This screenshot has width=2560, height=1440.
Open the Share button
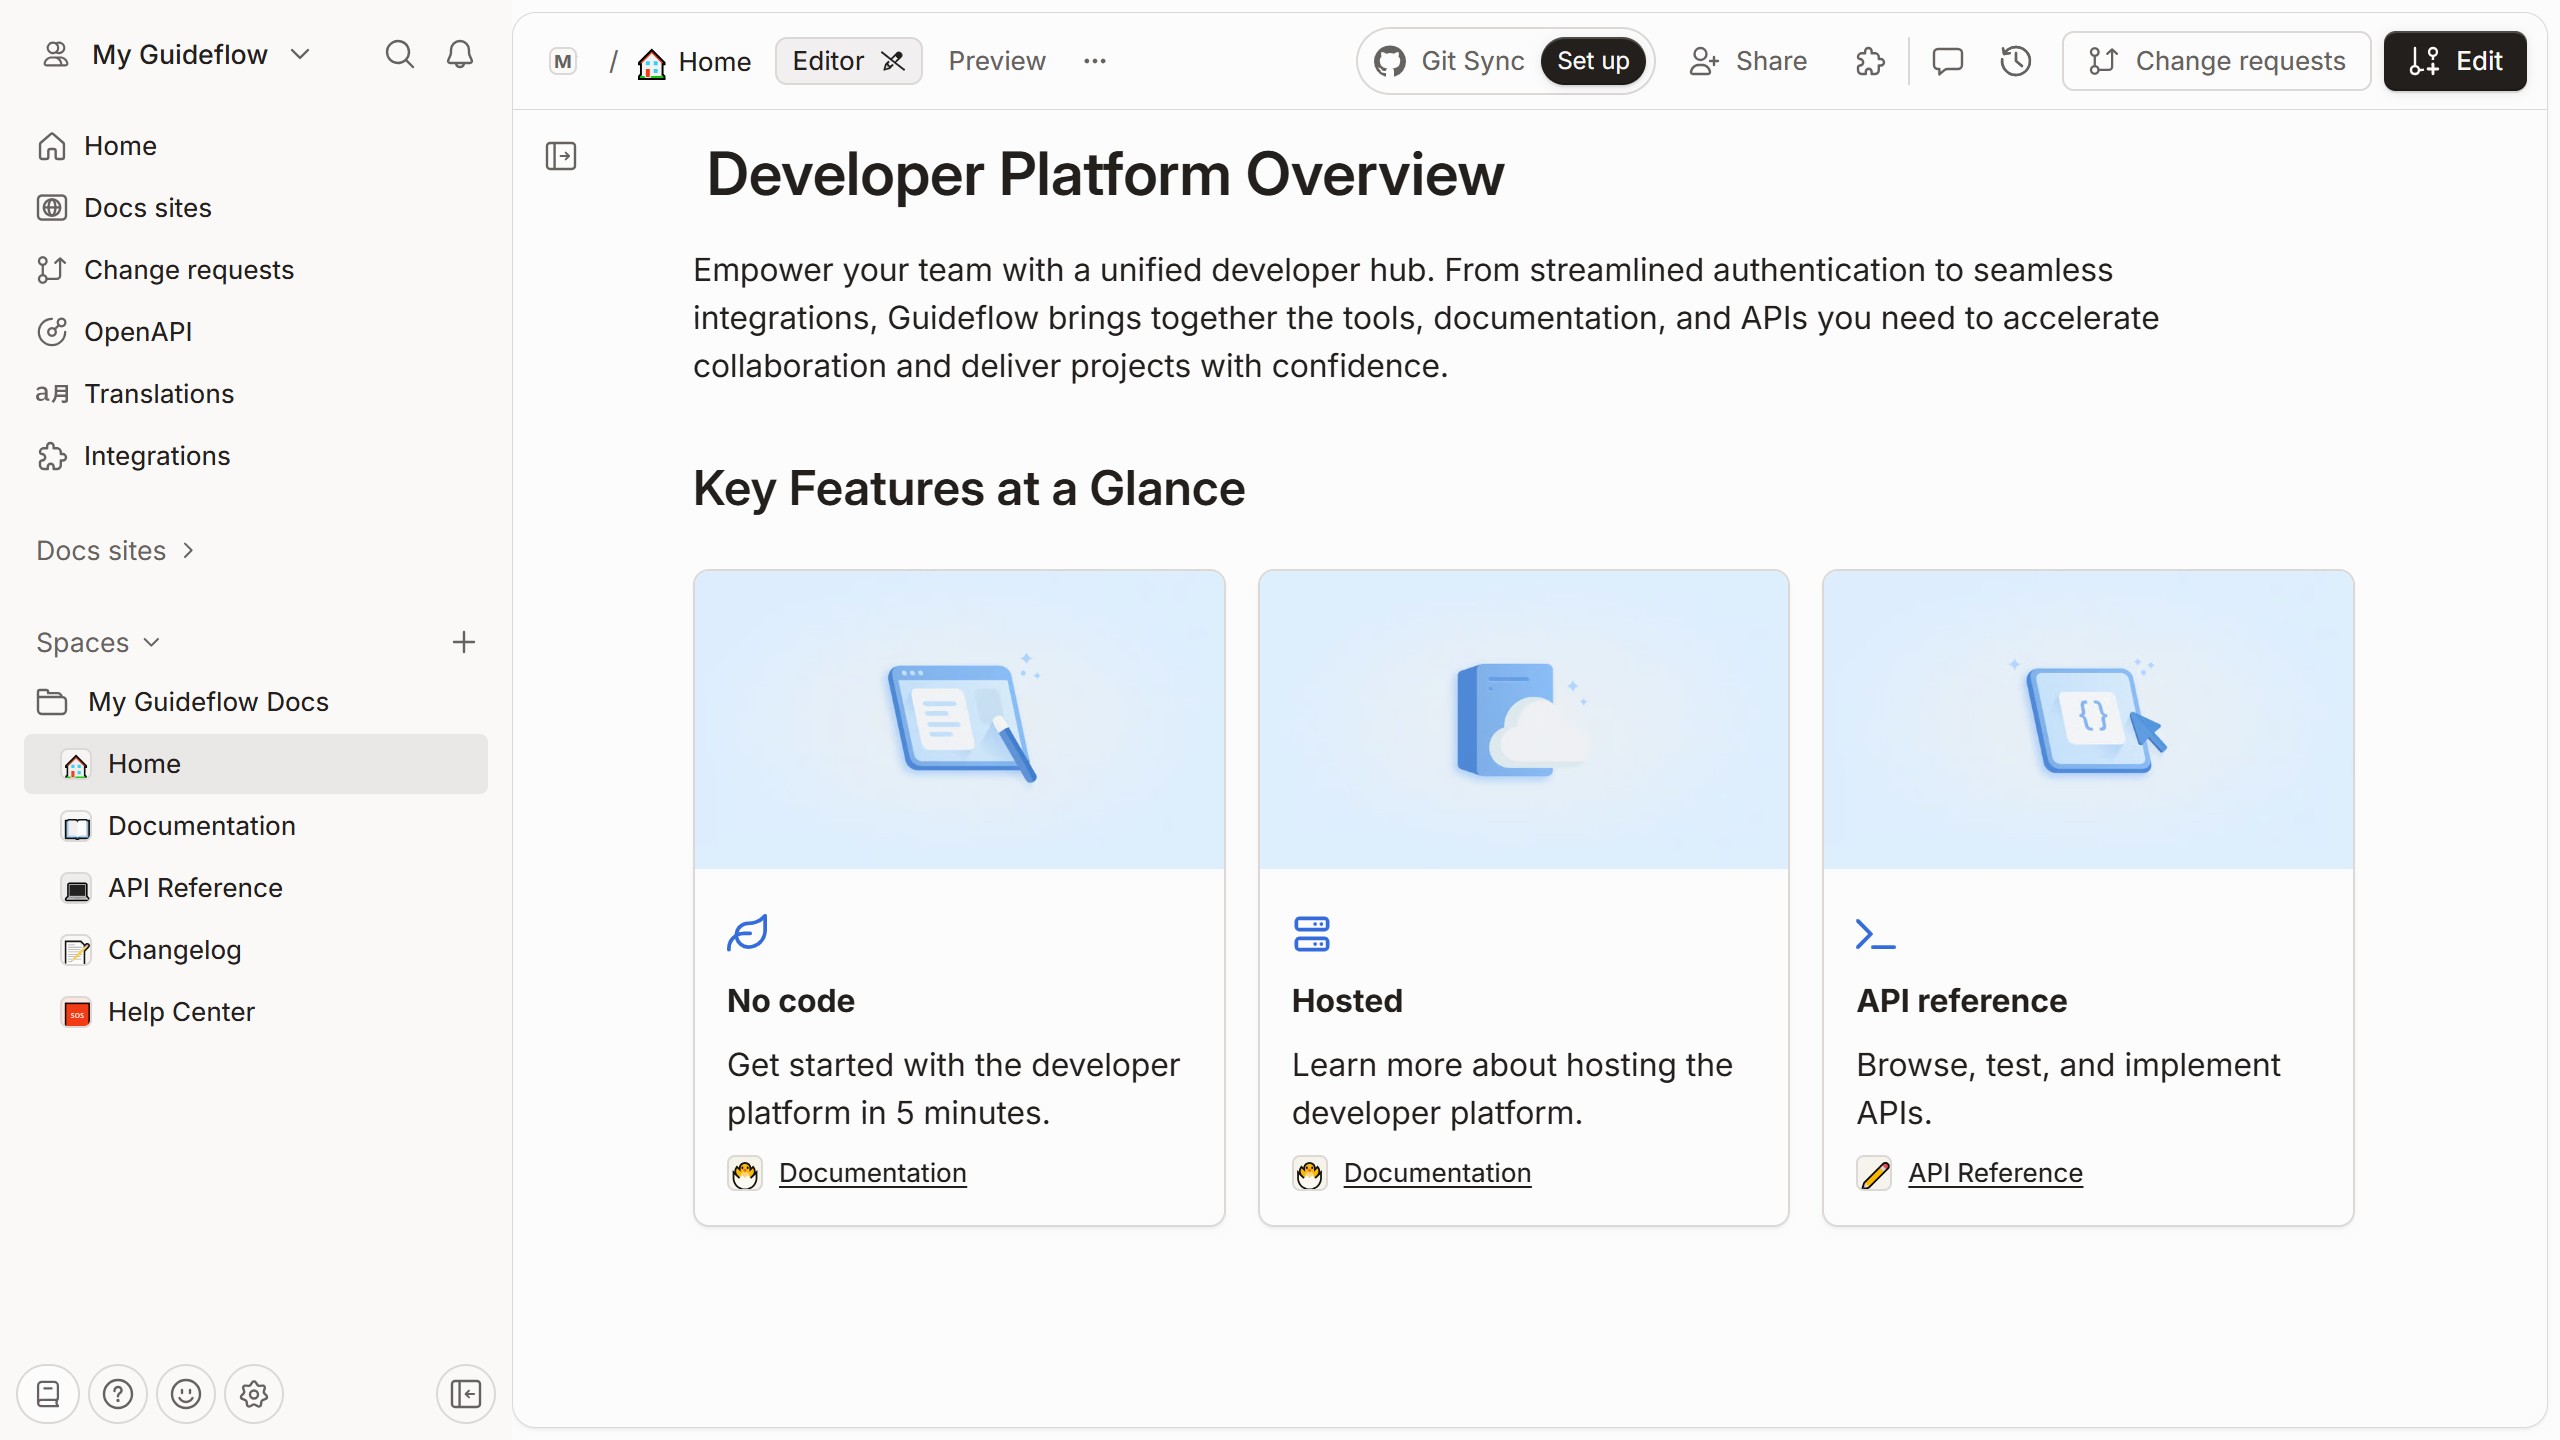1748,61
